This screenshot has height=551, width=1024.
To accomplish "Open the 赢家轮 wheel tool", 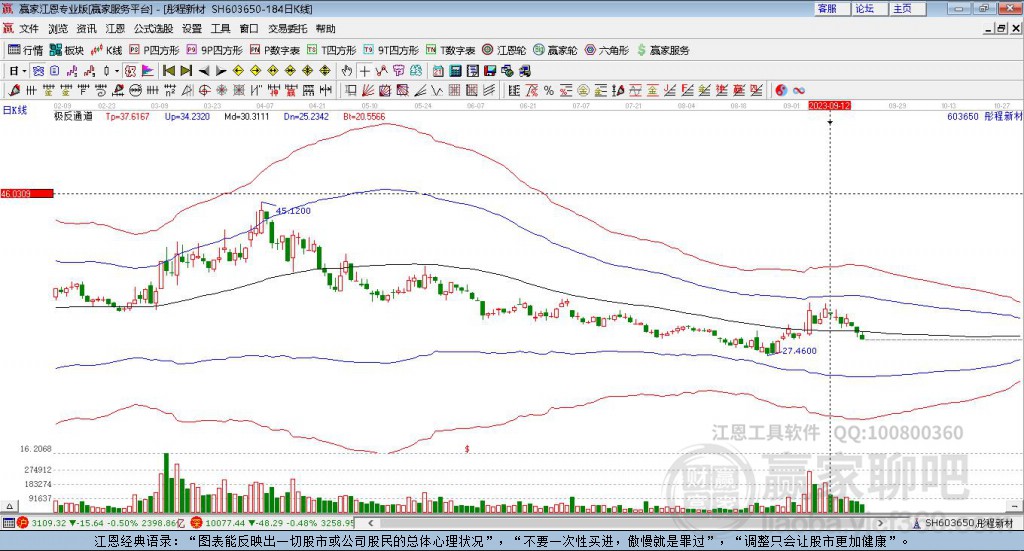I will 555,50.
